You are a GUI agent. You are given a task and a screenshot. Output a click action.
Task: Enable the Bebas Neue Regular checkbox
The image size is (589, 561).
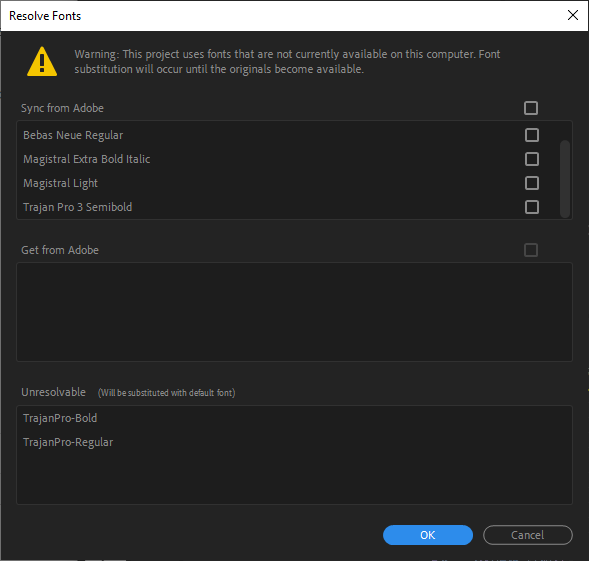point(532,135)
